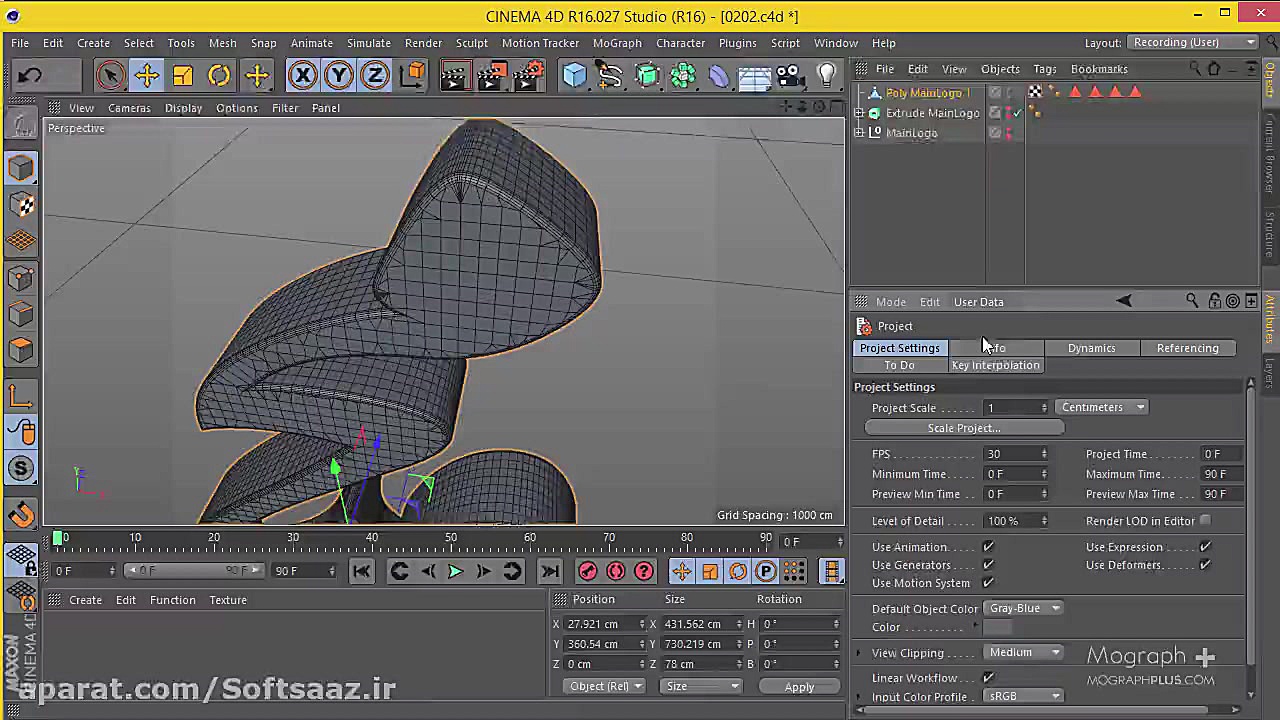Toggle the enable checkmark on Extrude MainLogo
This screenshot has height=720, width=1280.
click(x=1017, y=112)
